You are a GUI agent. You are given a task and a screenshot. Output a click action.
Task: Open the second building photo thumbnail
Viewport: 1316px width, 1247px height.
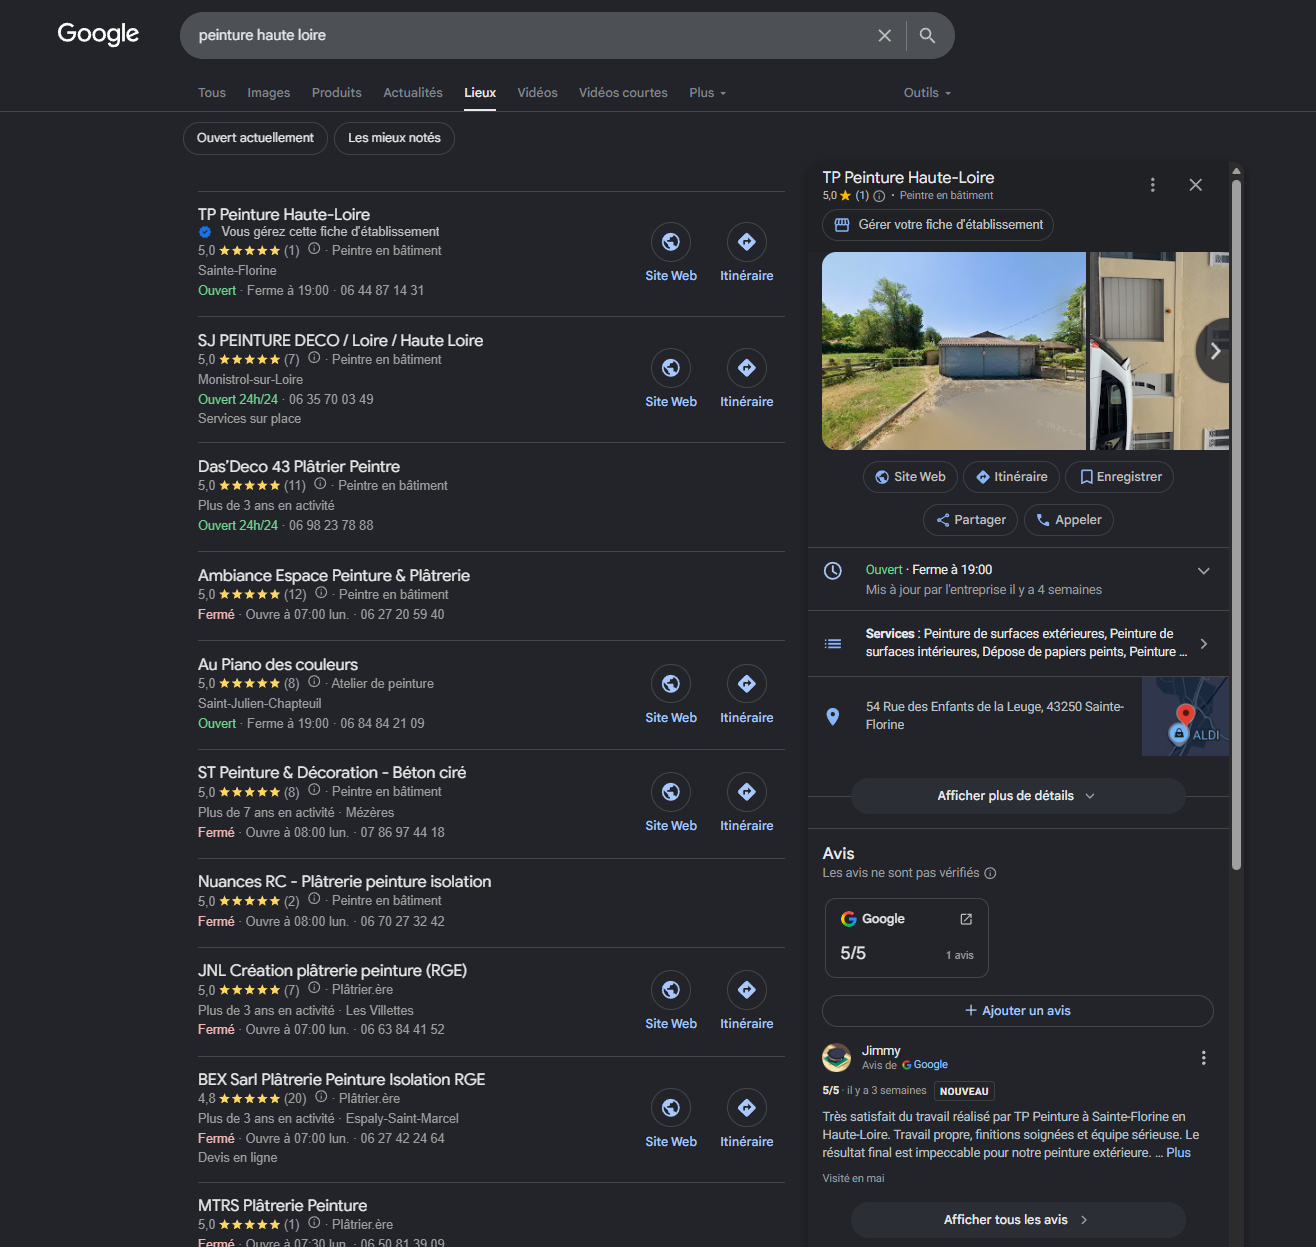pyautogui.click(x=1159, y=351)
